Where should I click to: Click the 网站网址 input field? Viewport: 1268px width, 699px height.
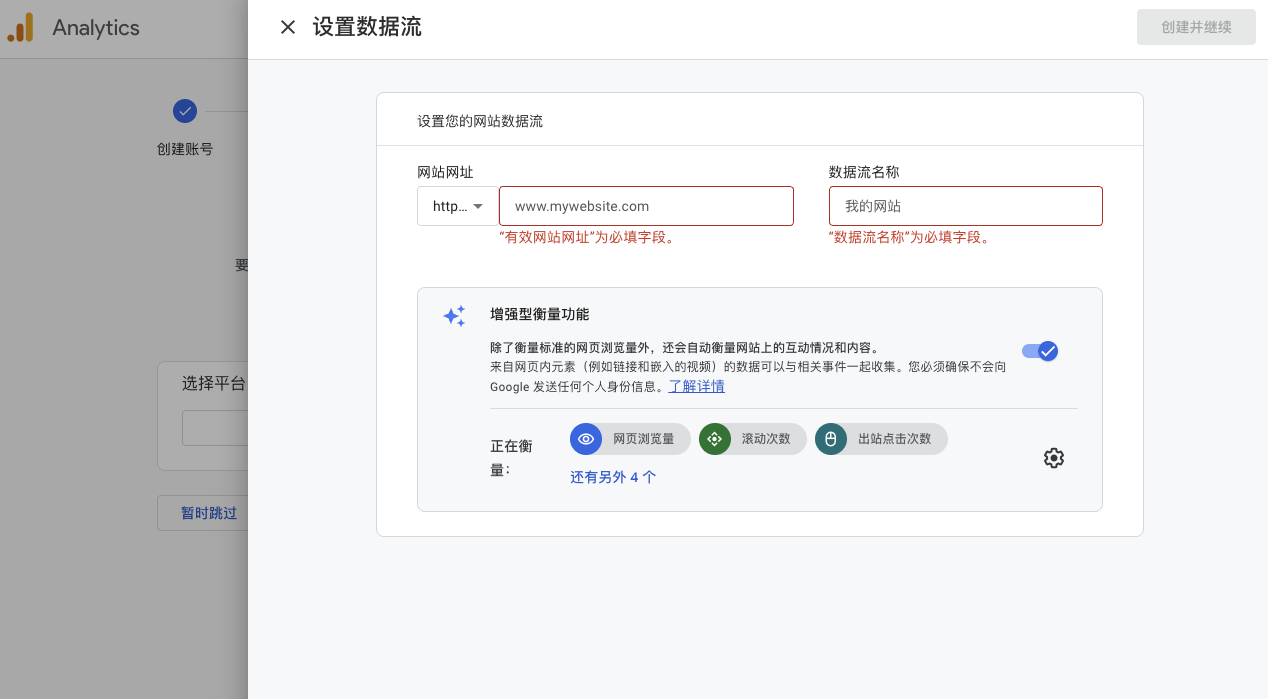646,206
